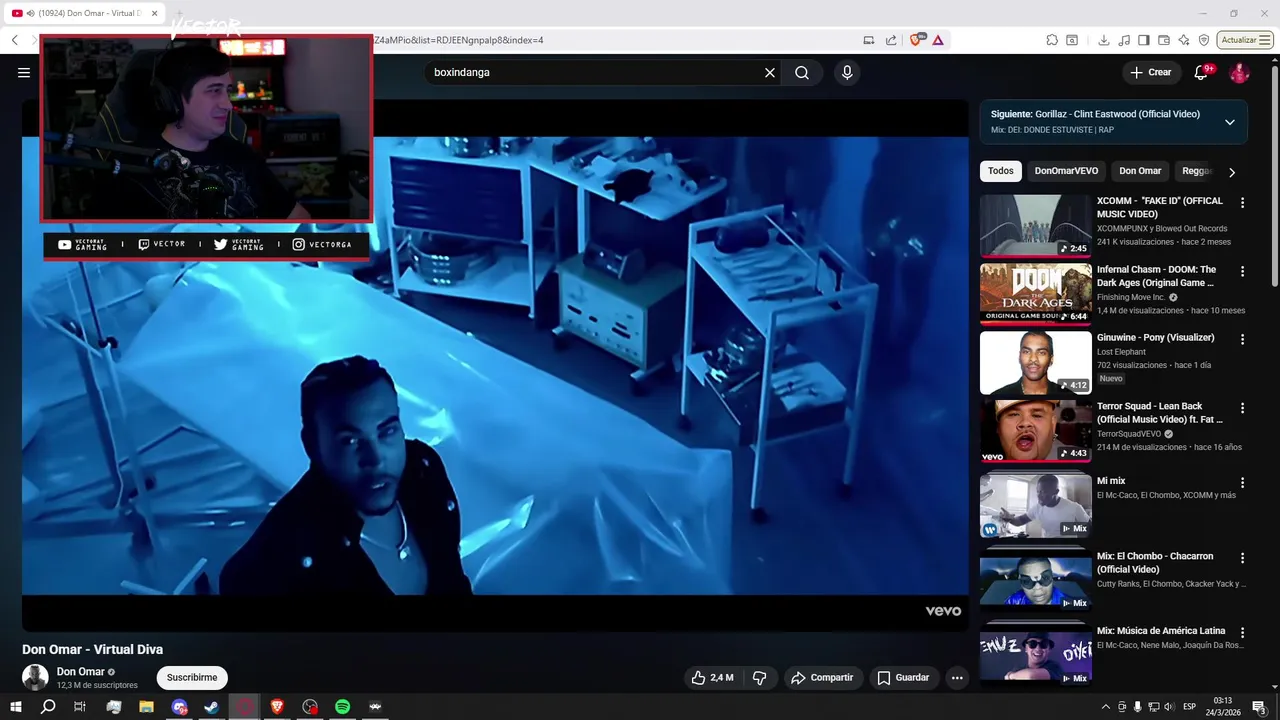Open the music note playlist icon
The height and width of the screenshot is (720, 1280).
(1125, 40)
